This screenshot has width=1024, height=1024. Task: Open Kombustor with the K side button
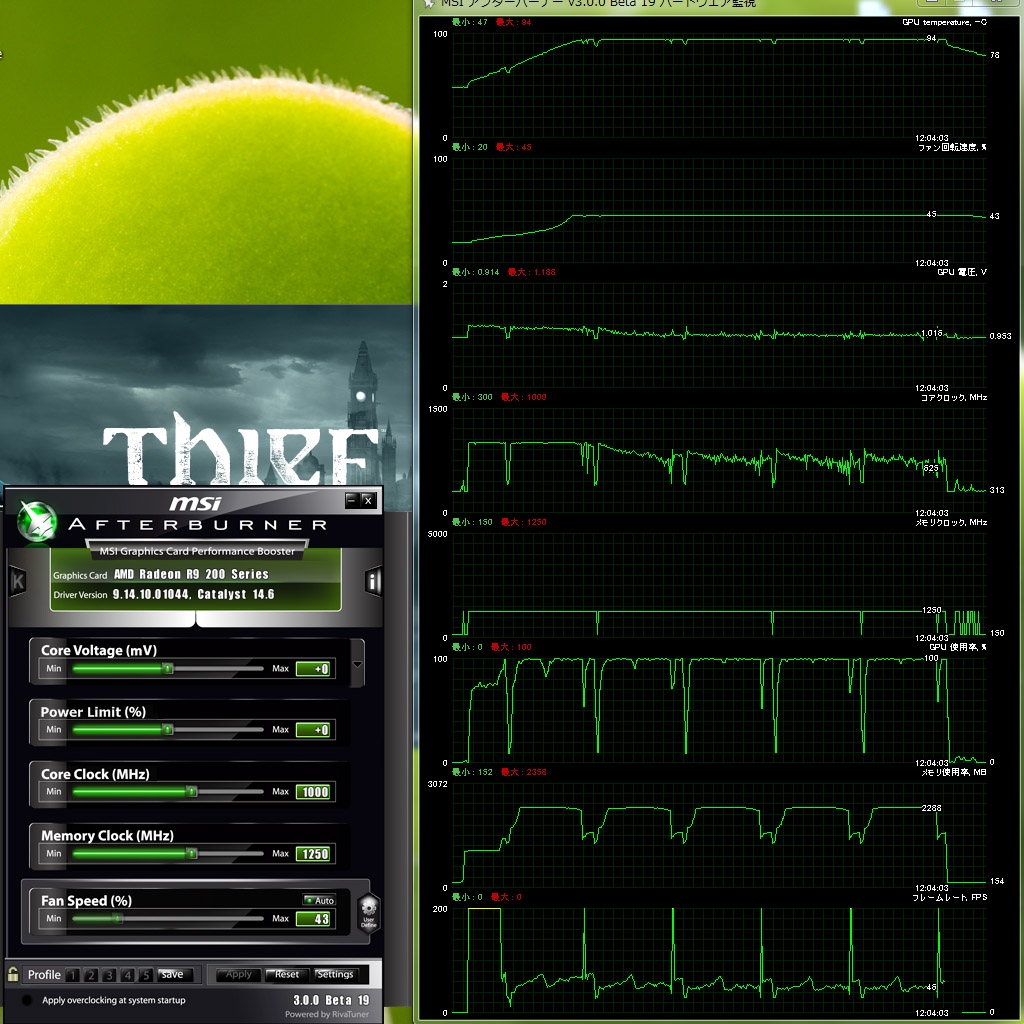18,581
